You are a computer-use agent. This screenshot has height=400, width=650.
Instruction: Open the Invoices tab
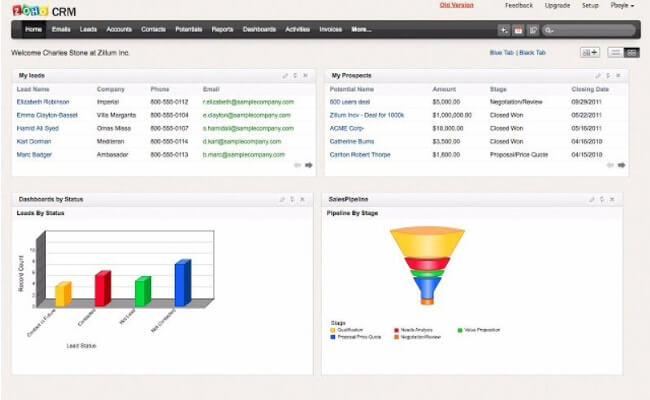point(331,29)
